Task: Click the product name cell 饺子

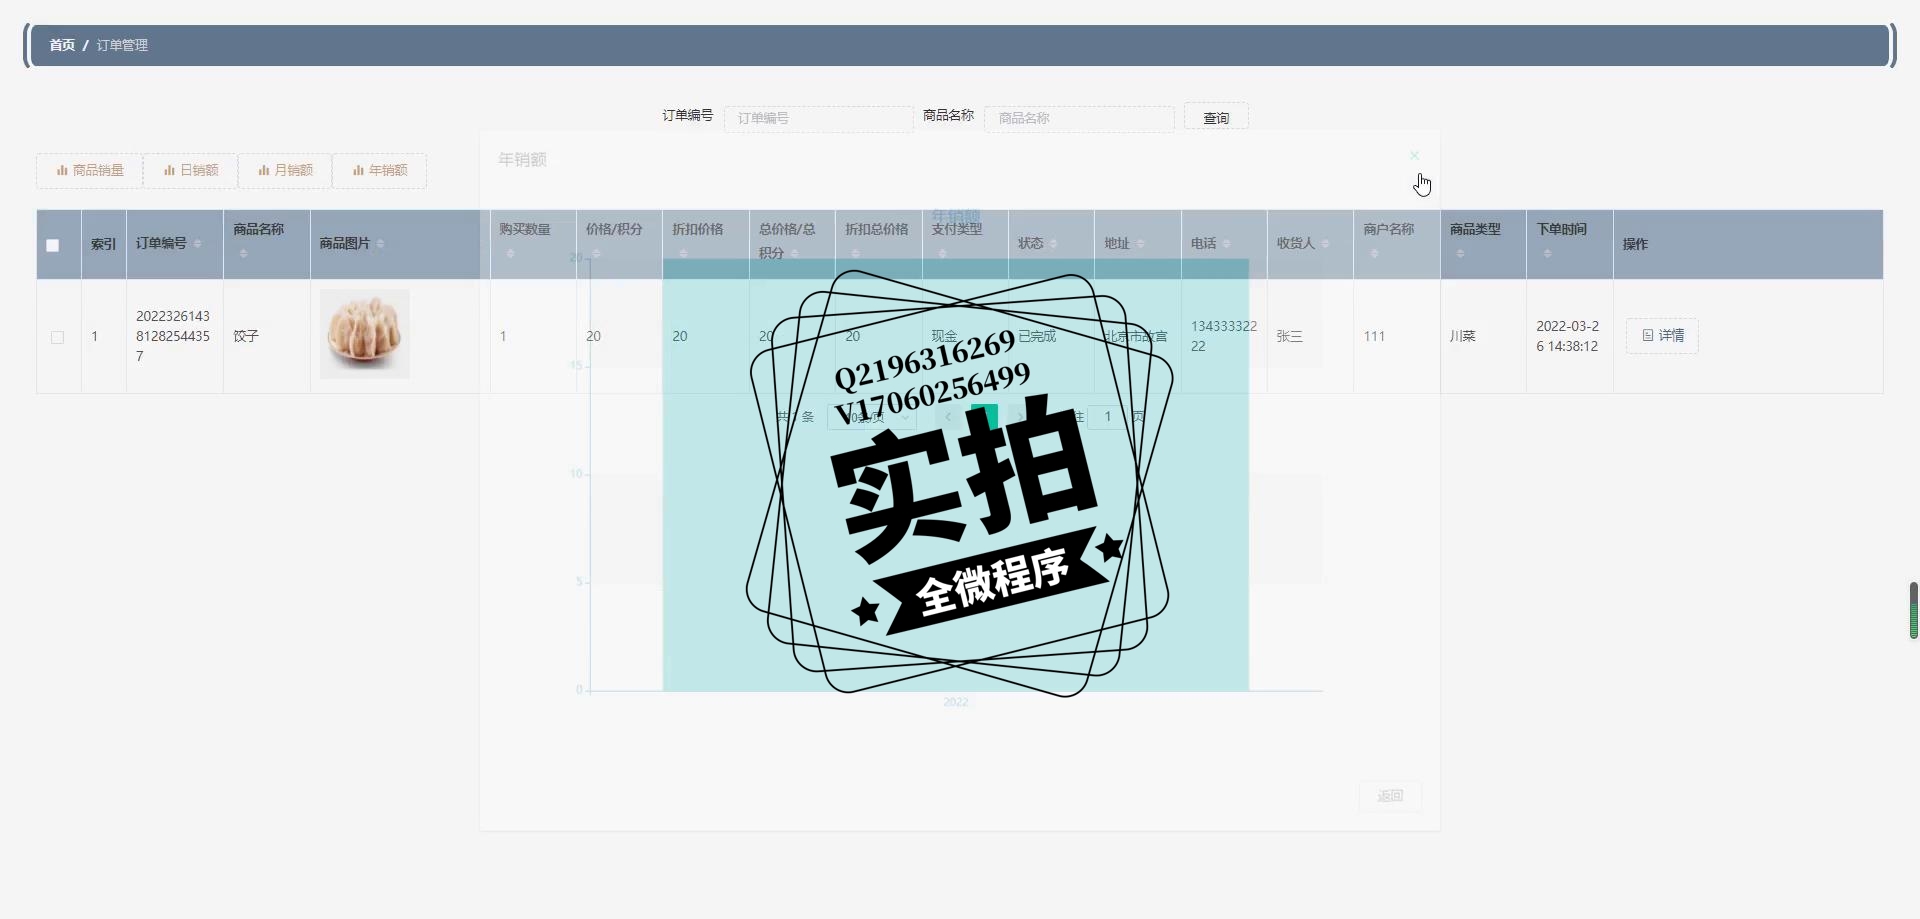Action: tap(246, 336)
